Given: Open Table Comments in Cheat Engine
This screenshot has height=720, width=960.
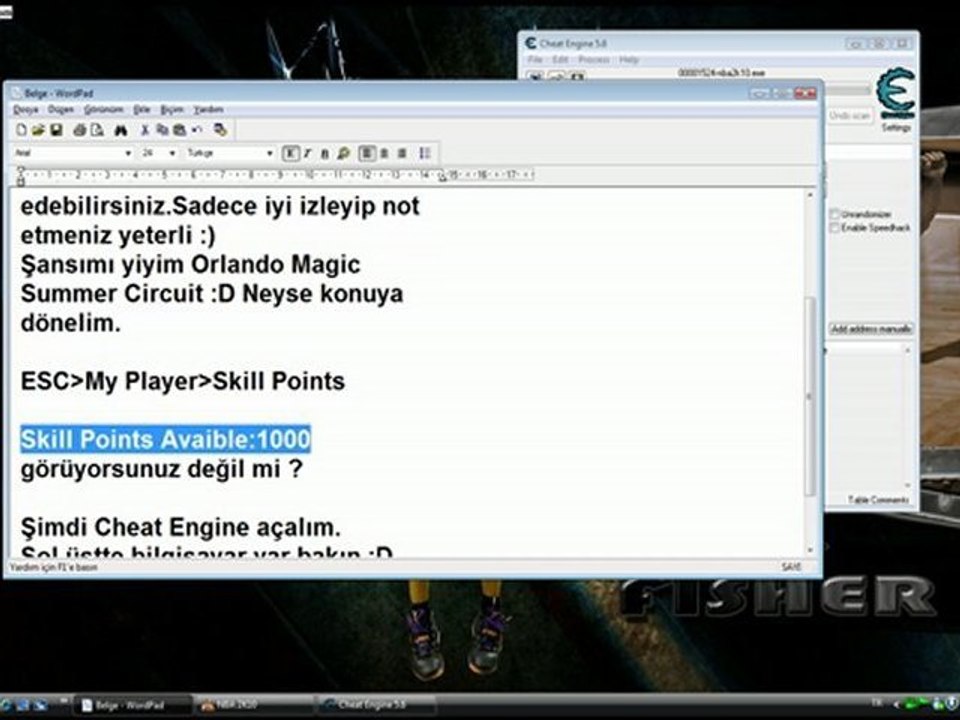Looking at the screenshot, I should pyautogui.click(x=878, y=500).
